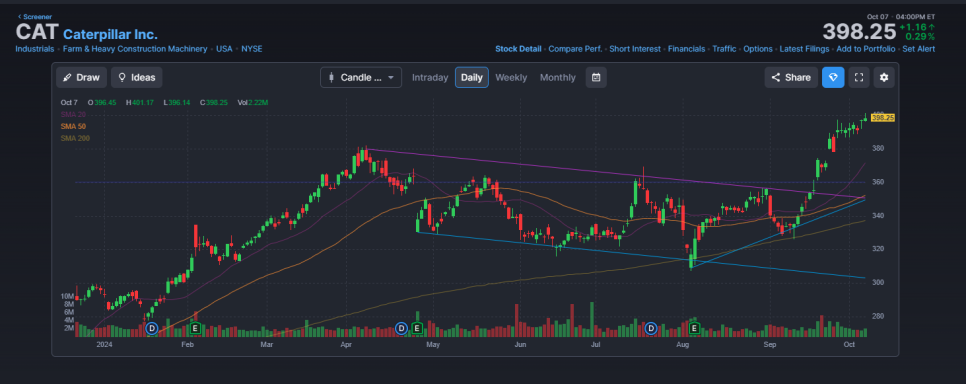This screenshot has height=384, width=966.
Task: Open the Short Interest link
Action: tap(635, 49)
